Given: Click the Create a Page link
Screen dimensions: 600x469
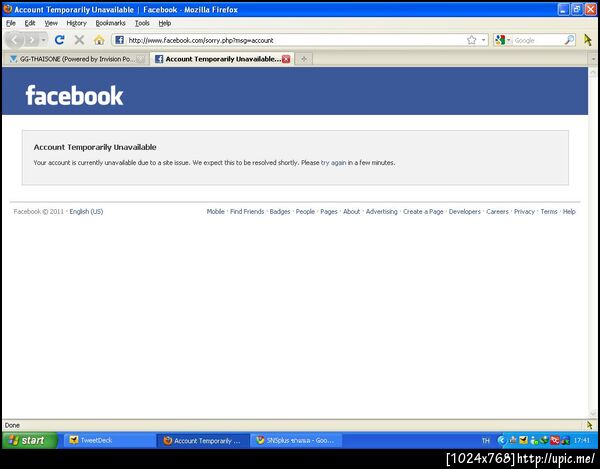Looking at the screenshot, I should [423, 212].
